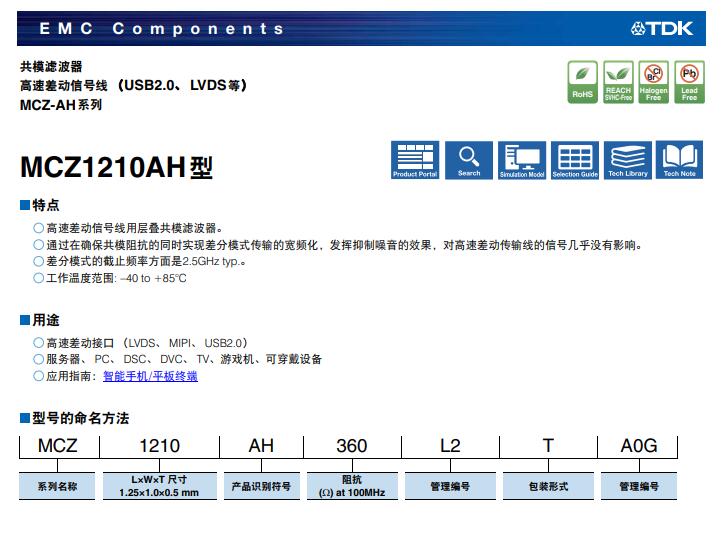Click the 系列名称 label box

pyautogui.click(x=57, y=486)
